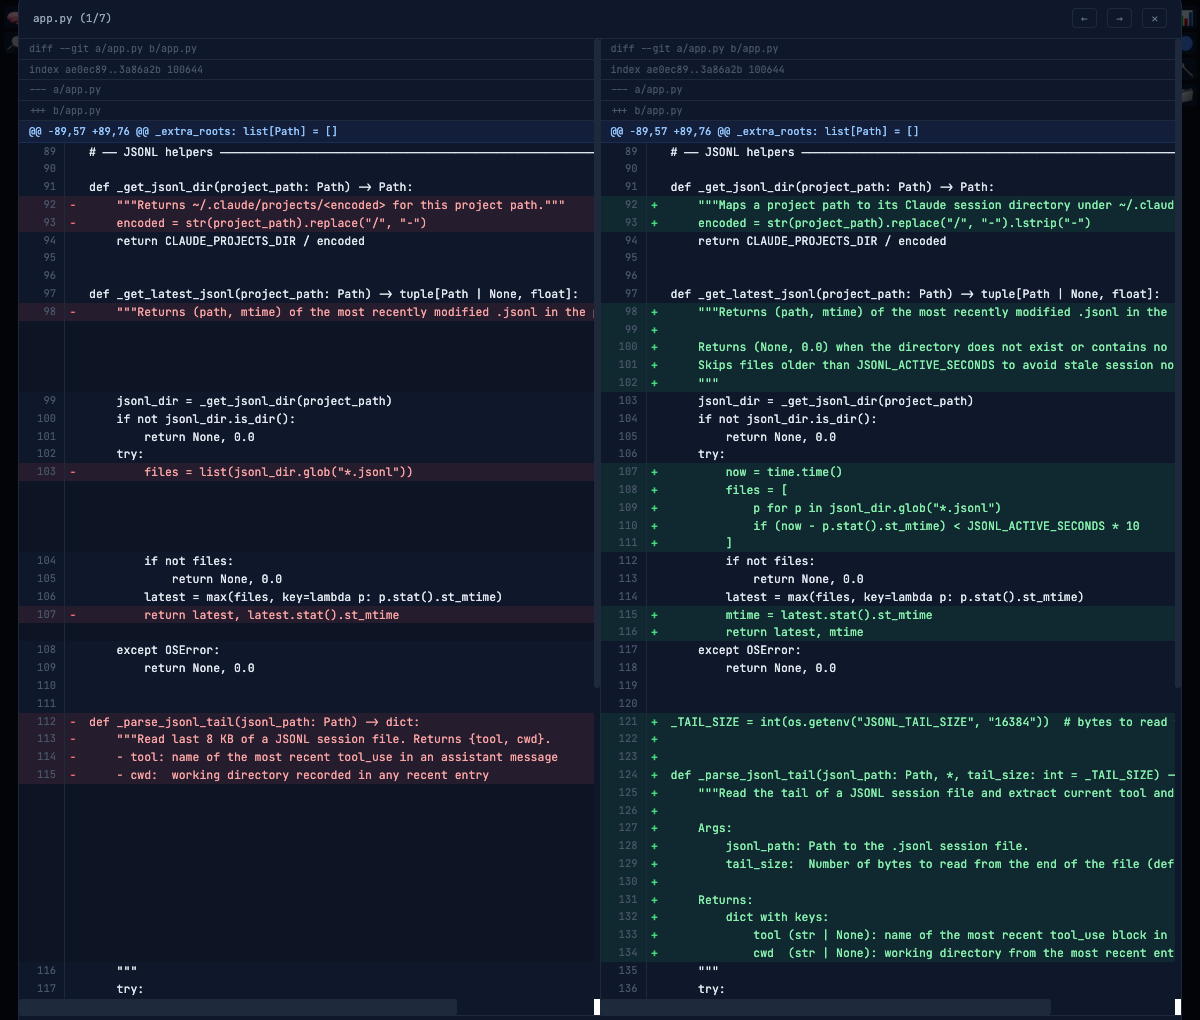Close the diff viewer with the X button

click(x=1154, y=17)
